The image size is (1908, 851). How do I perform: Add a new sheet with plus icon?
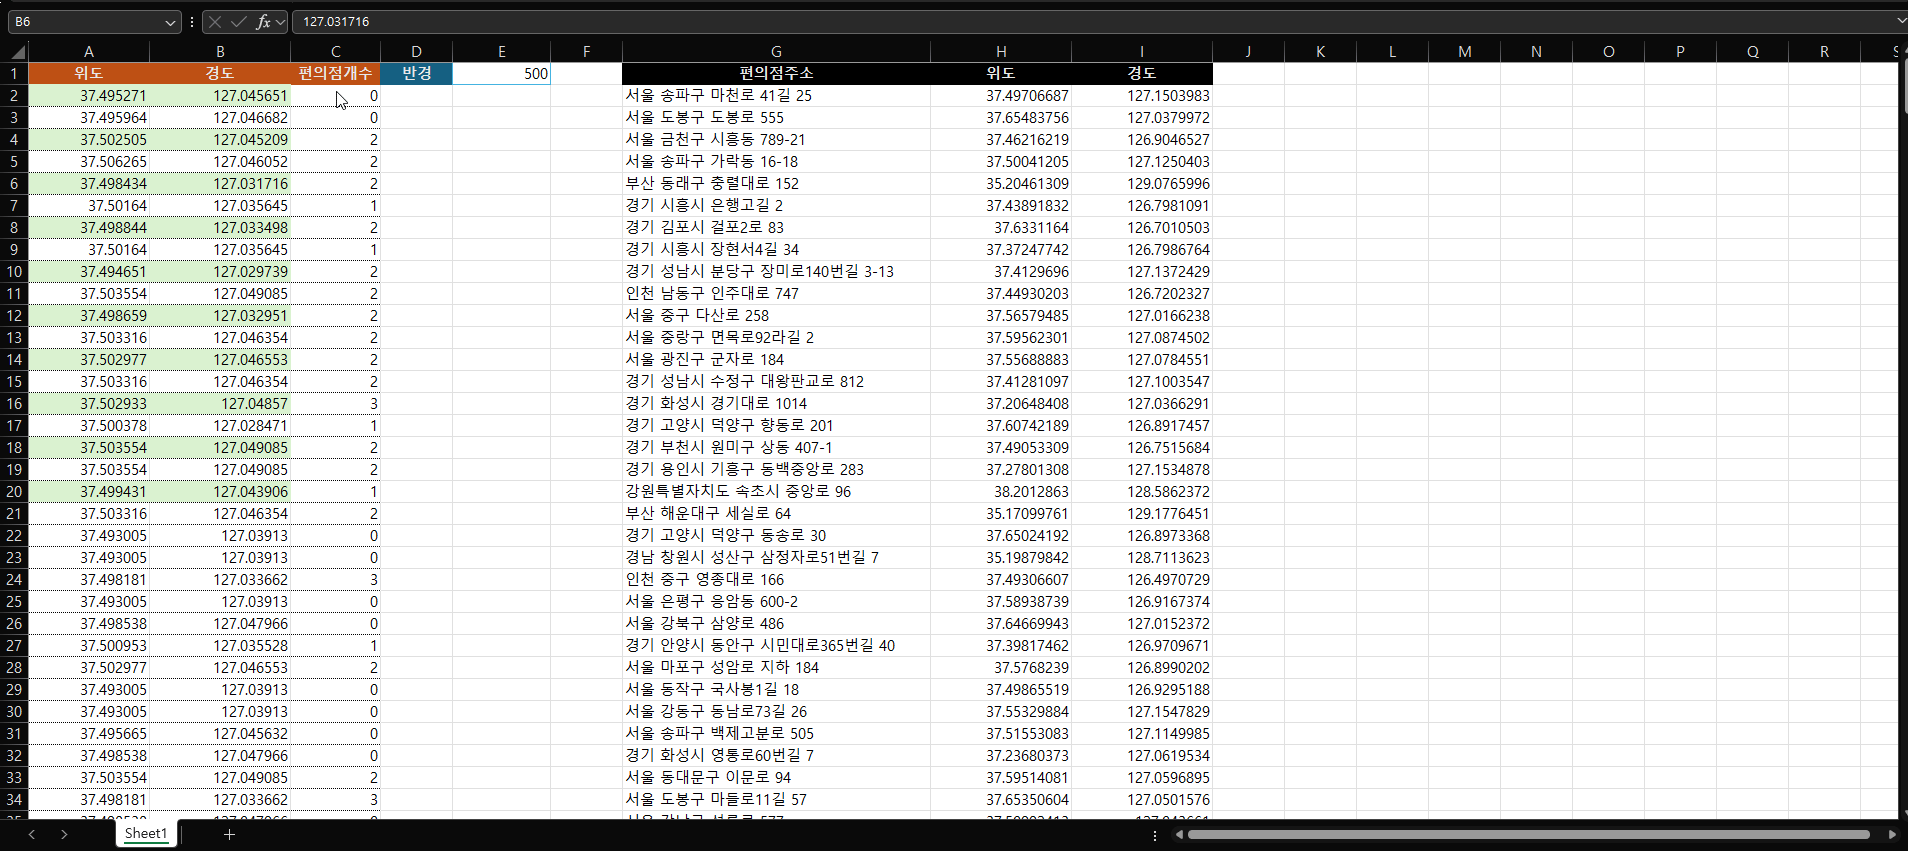(x=229, y=834)
